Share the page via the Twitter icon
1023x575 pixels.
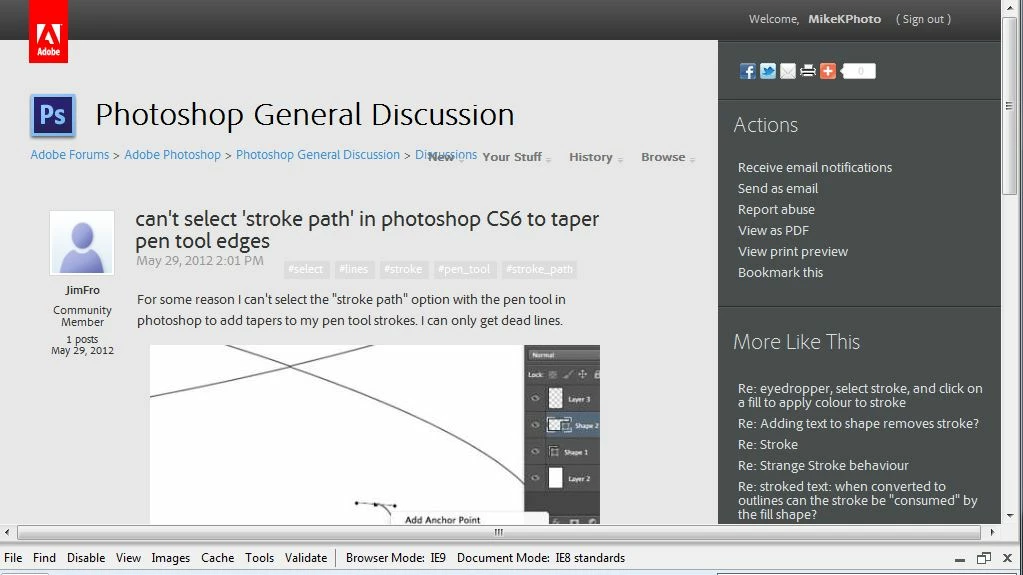768,71
